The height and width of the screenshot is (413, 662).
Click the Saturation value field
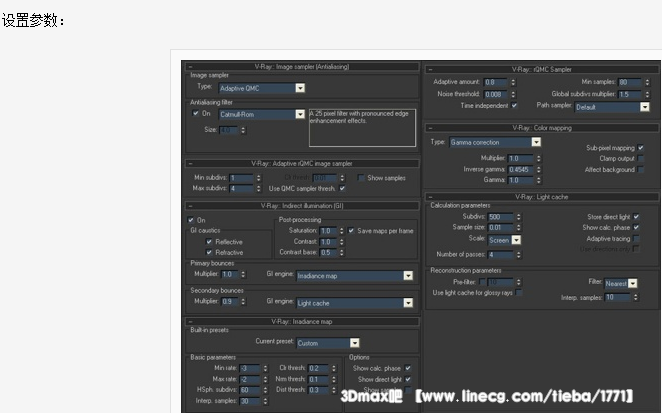click(x=328, y=231)
